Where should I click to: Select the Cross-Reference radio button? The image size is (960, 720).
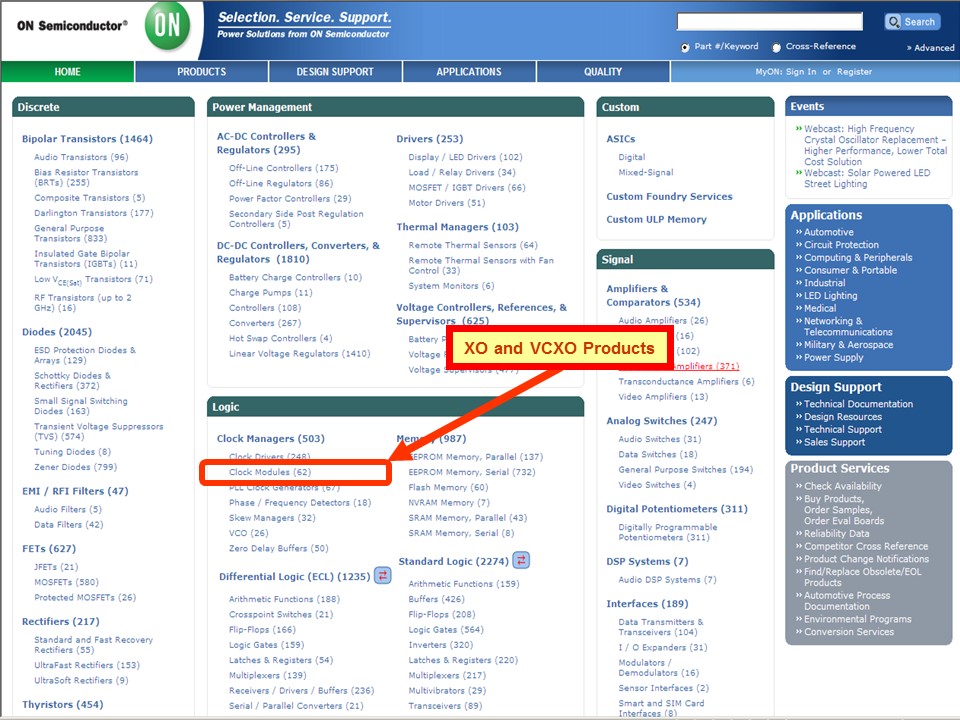click(x=777, y=47)
